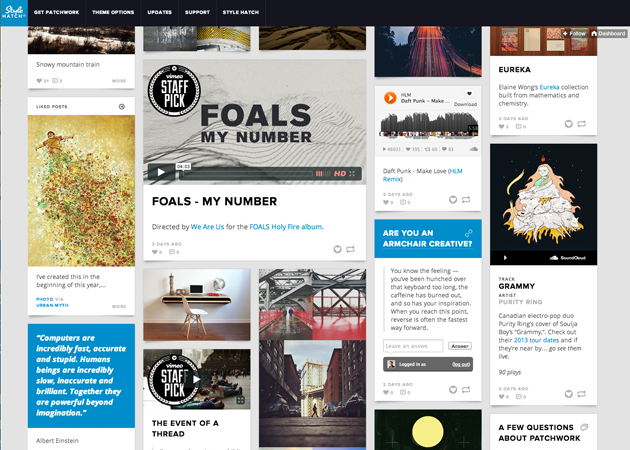Open the Theme Options menu
Screen dimensions: 630x450
click(x=113, y=12)
